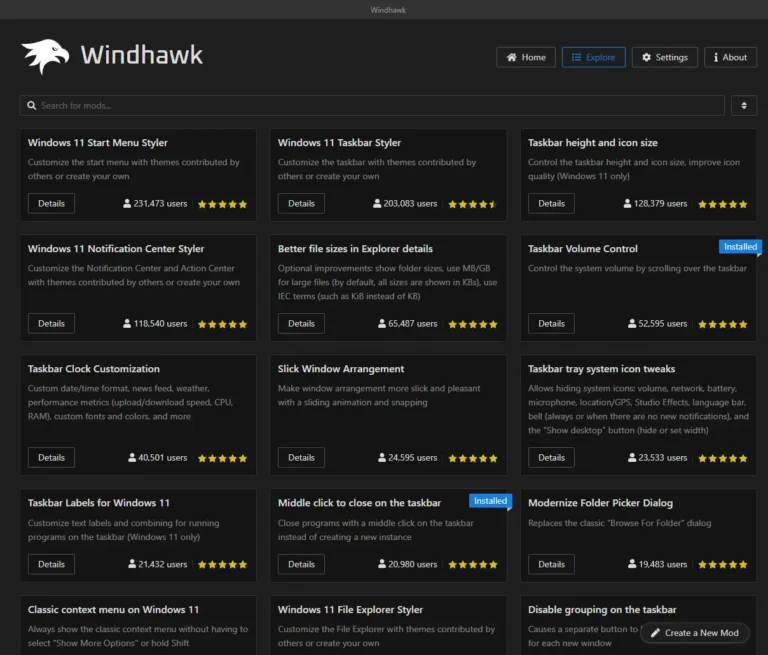
Task: Click star rating of Slick Window Arrangement
Action: [x=473, y=458]
